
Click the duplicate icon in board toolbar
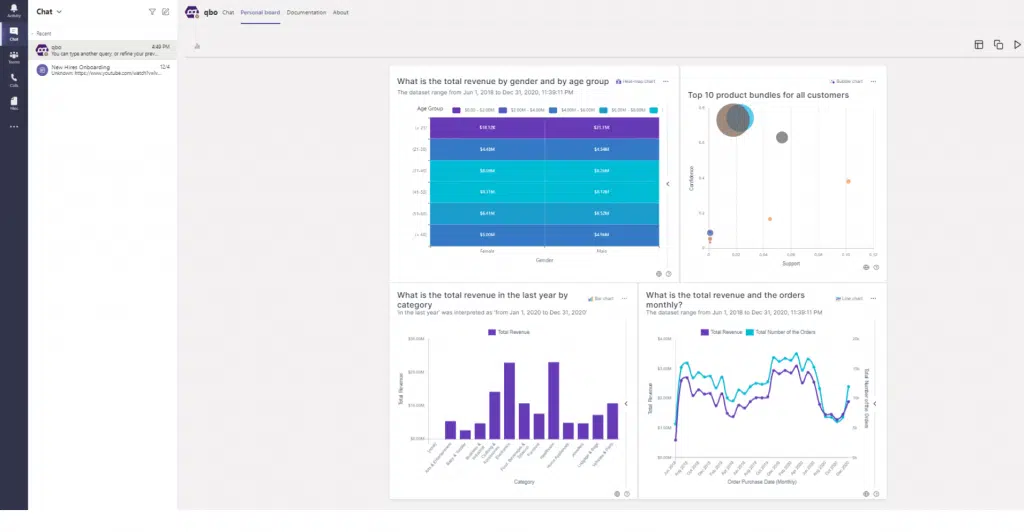(x=998, y=45)
